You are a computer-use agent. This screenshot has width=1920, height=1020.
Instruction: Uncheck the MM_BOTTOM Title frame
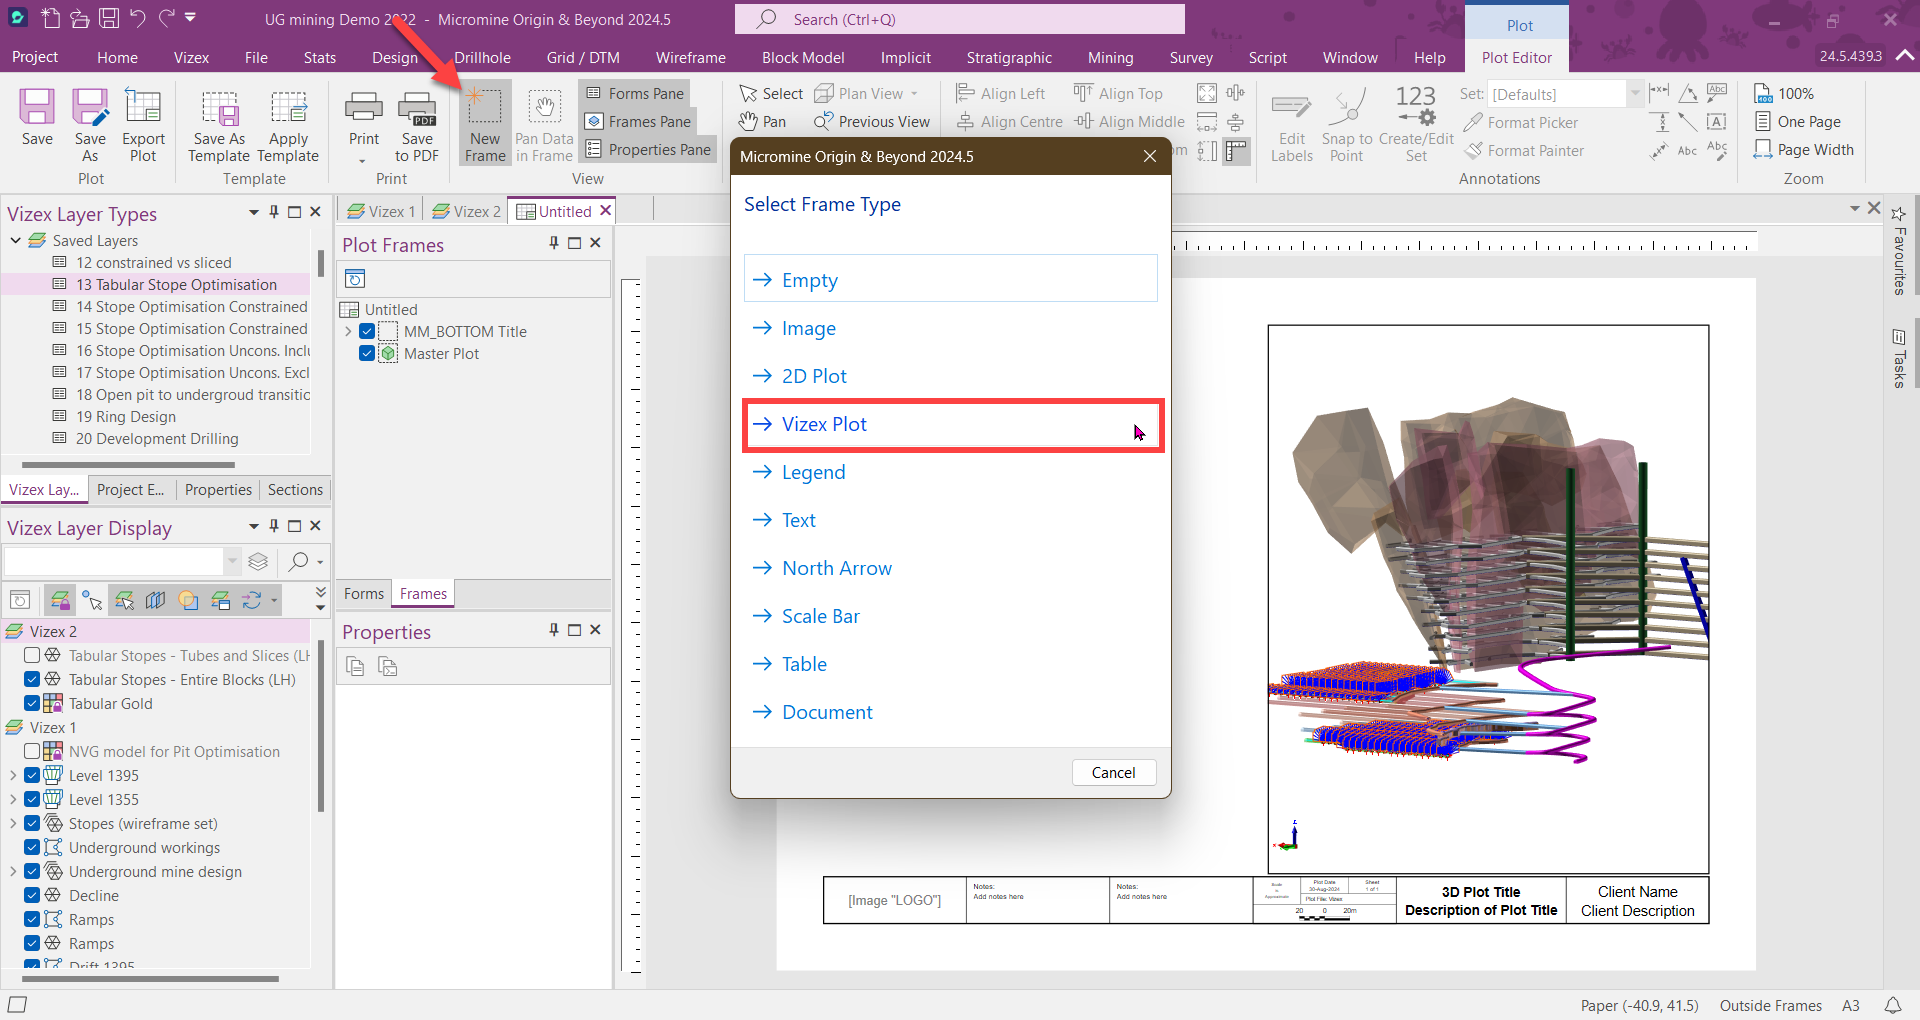pyautogui.click(x=369, y=331)
